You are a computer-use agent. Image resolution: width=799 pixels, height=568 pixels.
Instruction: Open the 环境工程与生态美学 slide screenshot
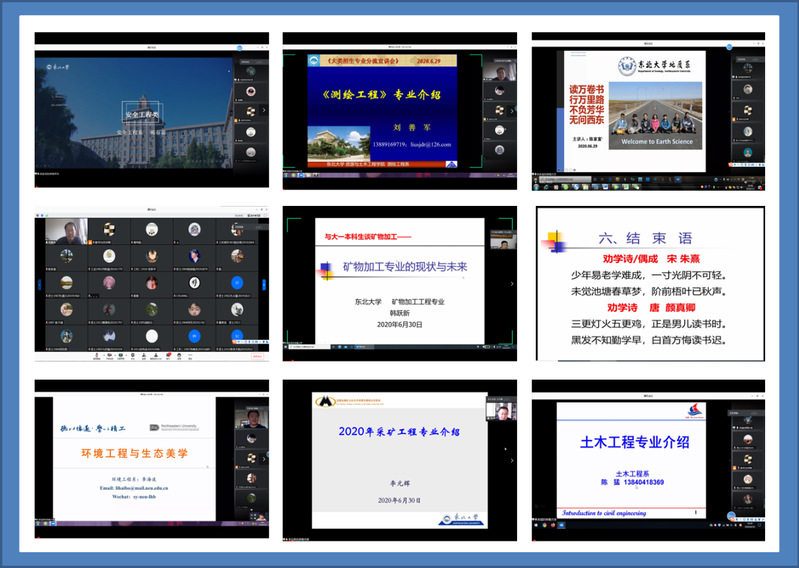coord(152,460)
